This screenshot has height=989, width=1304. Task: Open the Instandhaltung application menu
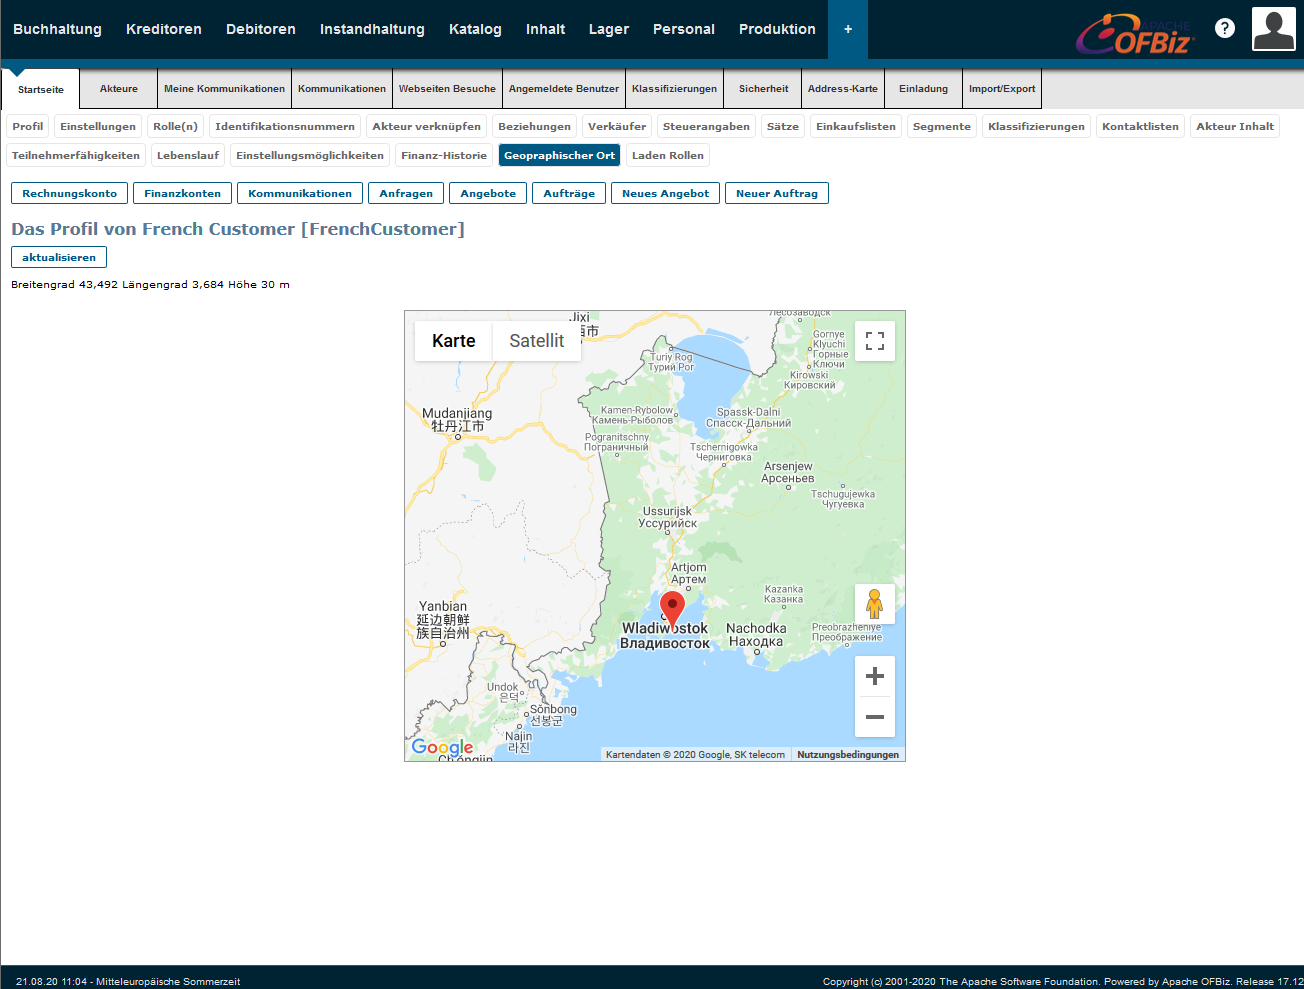(372, 29)
